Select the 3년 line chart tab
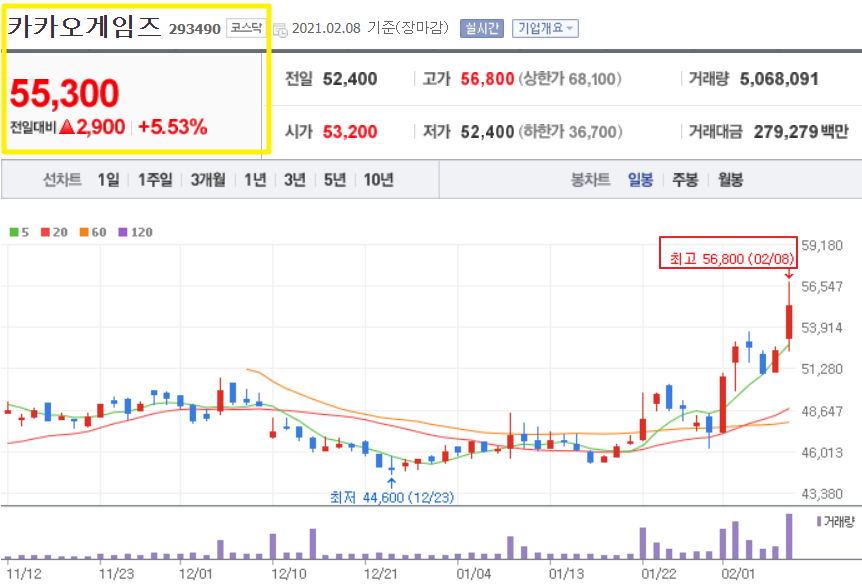The height and width of the screenshot is (587, 862). (x=295, y=180)
